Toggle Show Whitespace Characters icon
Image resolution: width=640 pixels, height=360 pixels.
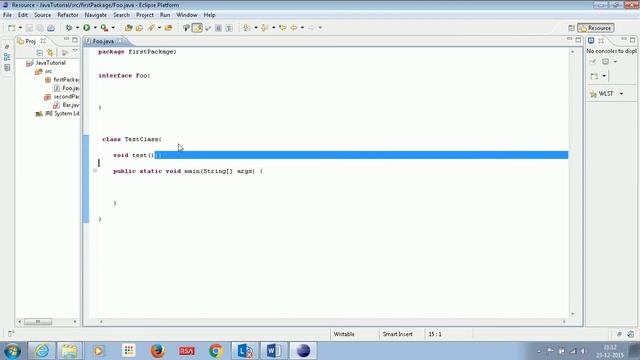[x=229, y=28]
